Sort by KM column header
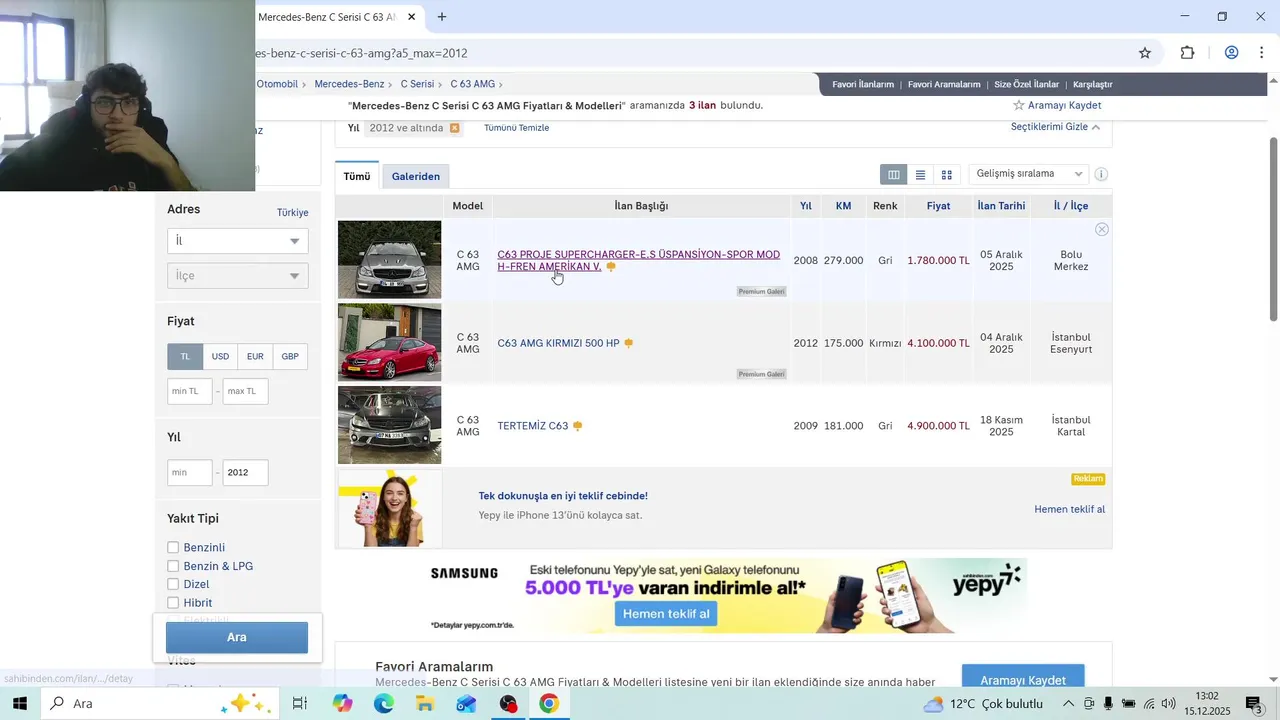 pyautogui.click(x=843, y=206)
